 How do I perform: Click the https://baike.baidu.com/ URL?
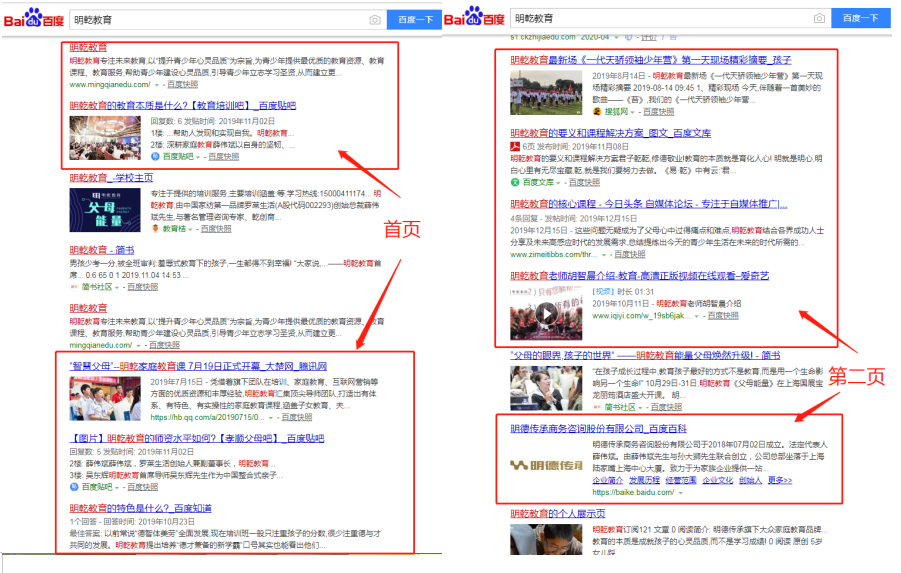633,493
